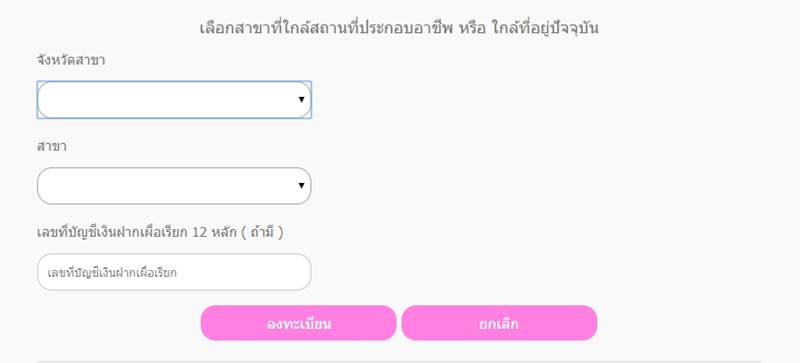Select the ( ถ้ามี ) optional text in label
The image size is (800, 363).
point(262,232)
